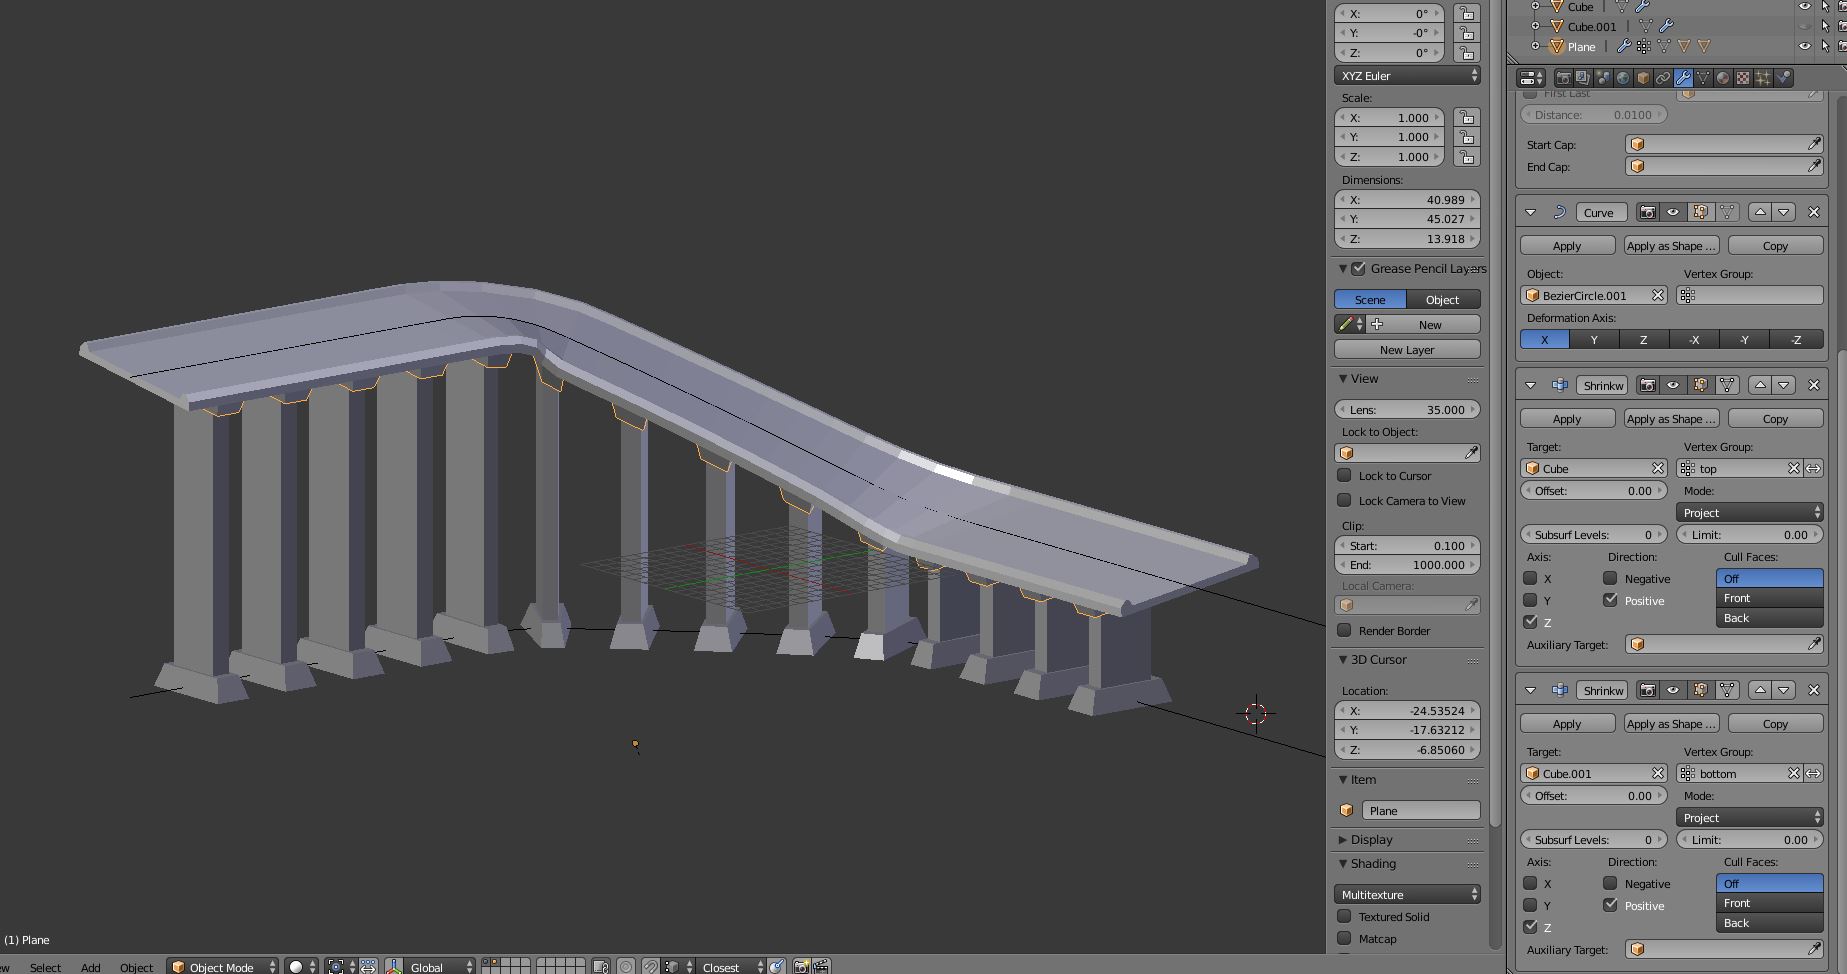Expand the Display panel

(1344, 840)
